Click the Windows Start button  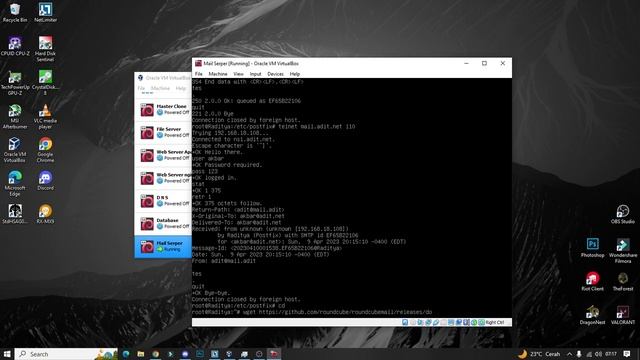(x=7, y=354)
